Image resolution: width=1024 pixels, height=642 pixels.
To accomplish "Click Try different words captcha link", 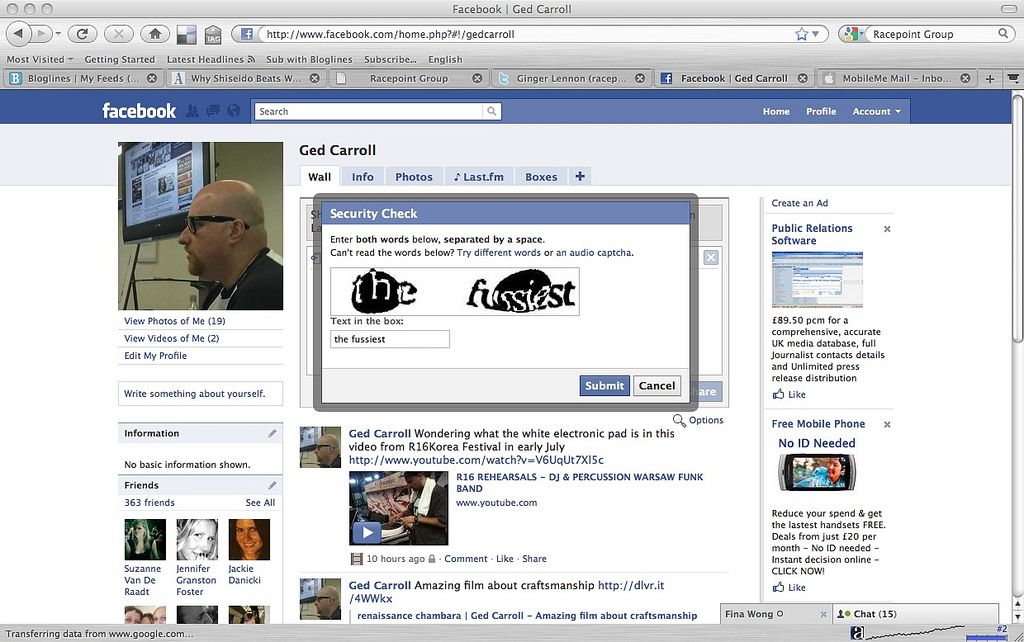I will coord(498,253).
